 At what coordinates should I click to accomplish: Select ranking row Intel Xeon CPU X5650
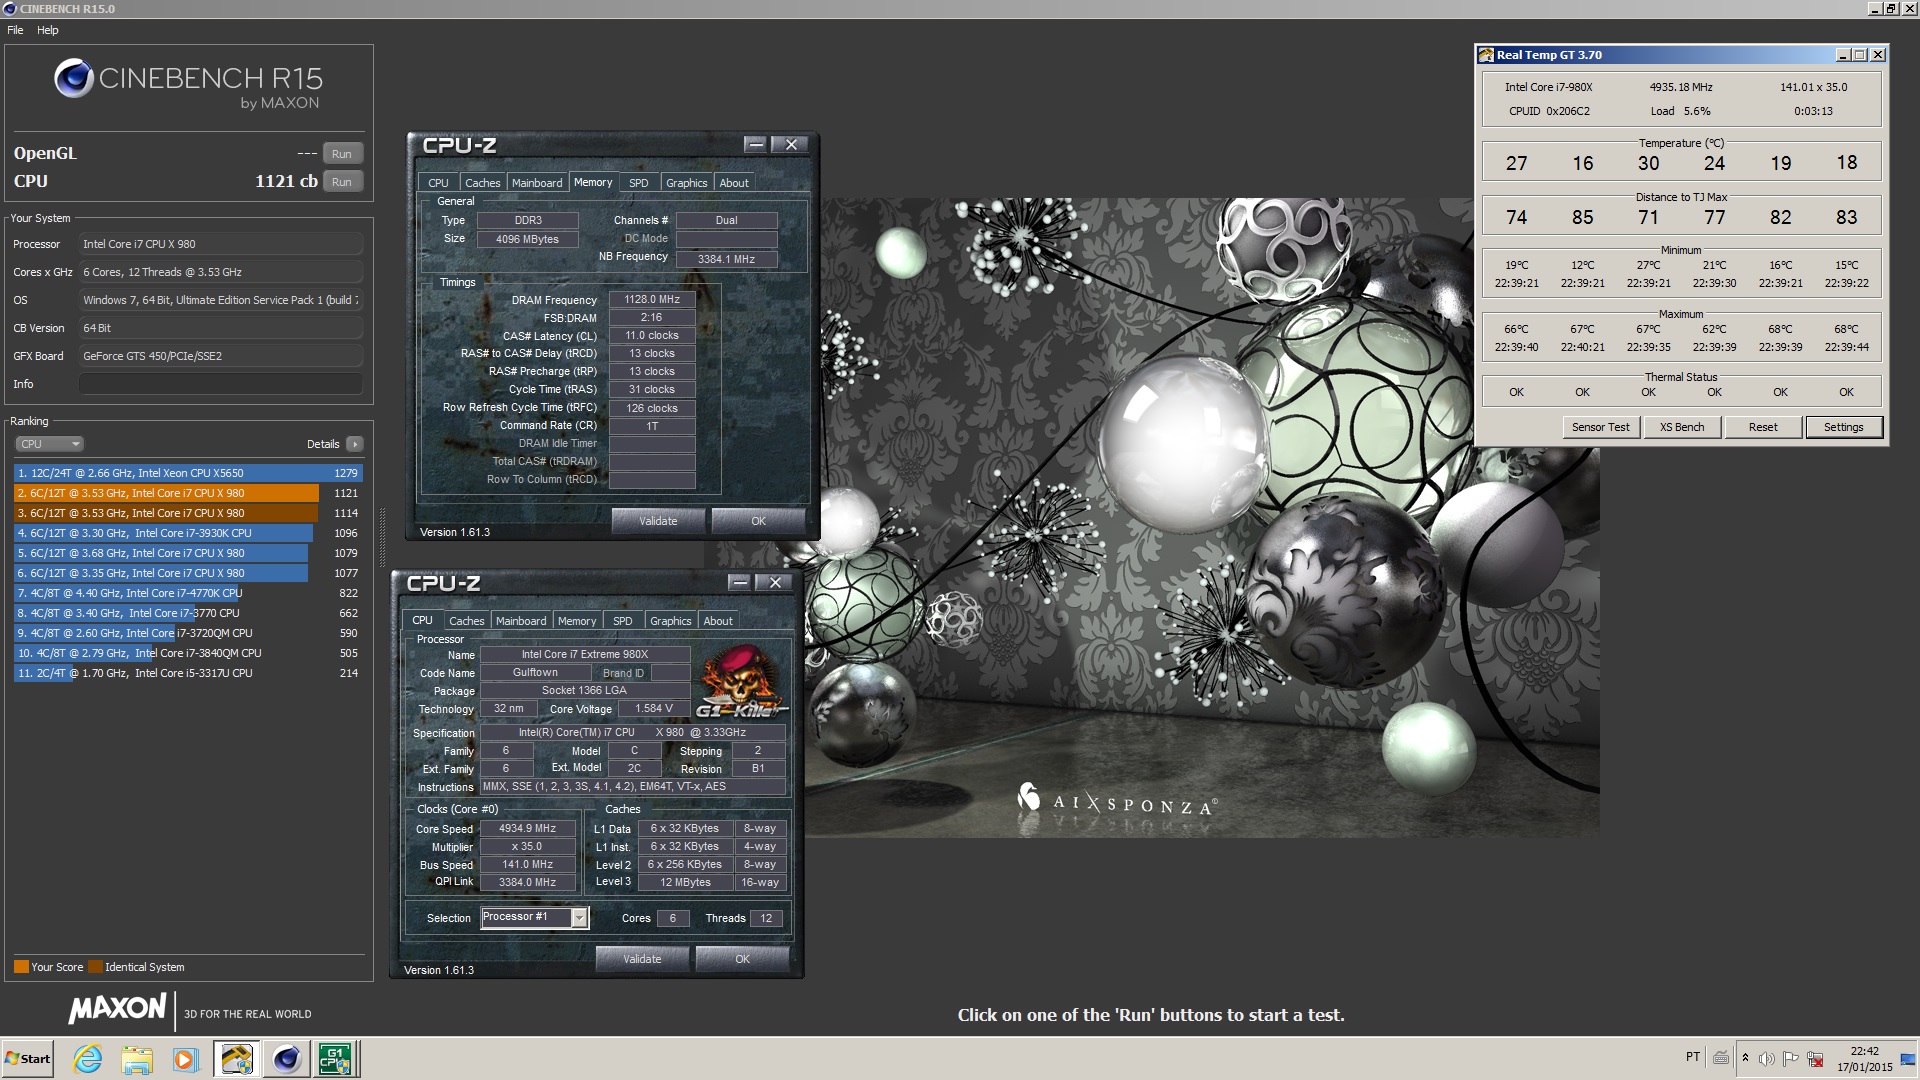coord(188,473)
